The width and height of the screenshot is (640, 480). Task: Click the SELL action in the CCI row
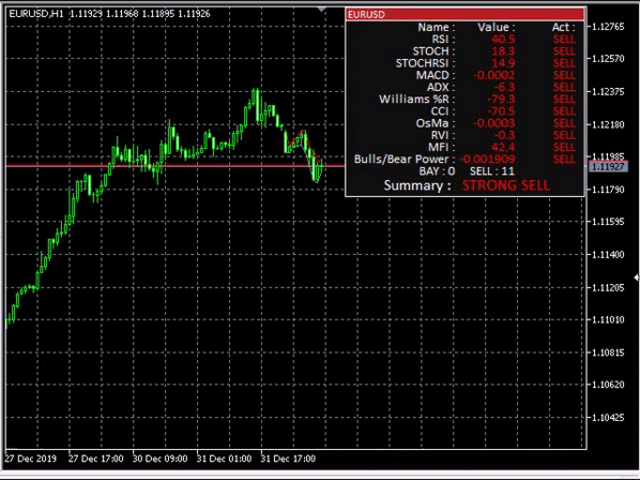click(564, 111)
